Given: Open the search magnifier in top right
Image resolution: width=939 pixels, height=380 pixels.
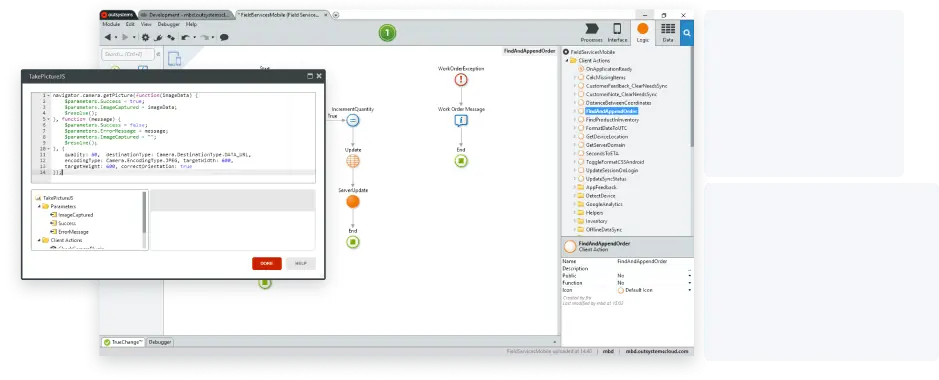Looking at the screenshot, I should pyautogui.click(x=687, y=33).
